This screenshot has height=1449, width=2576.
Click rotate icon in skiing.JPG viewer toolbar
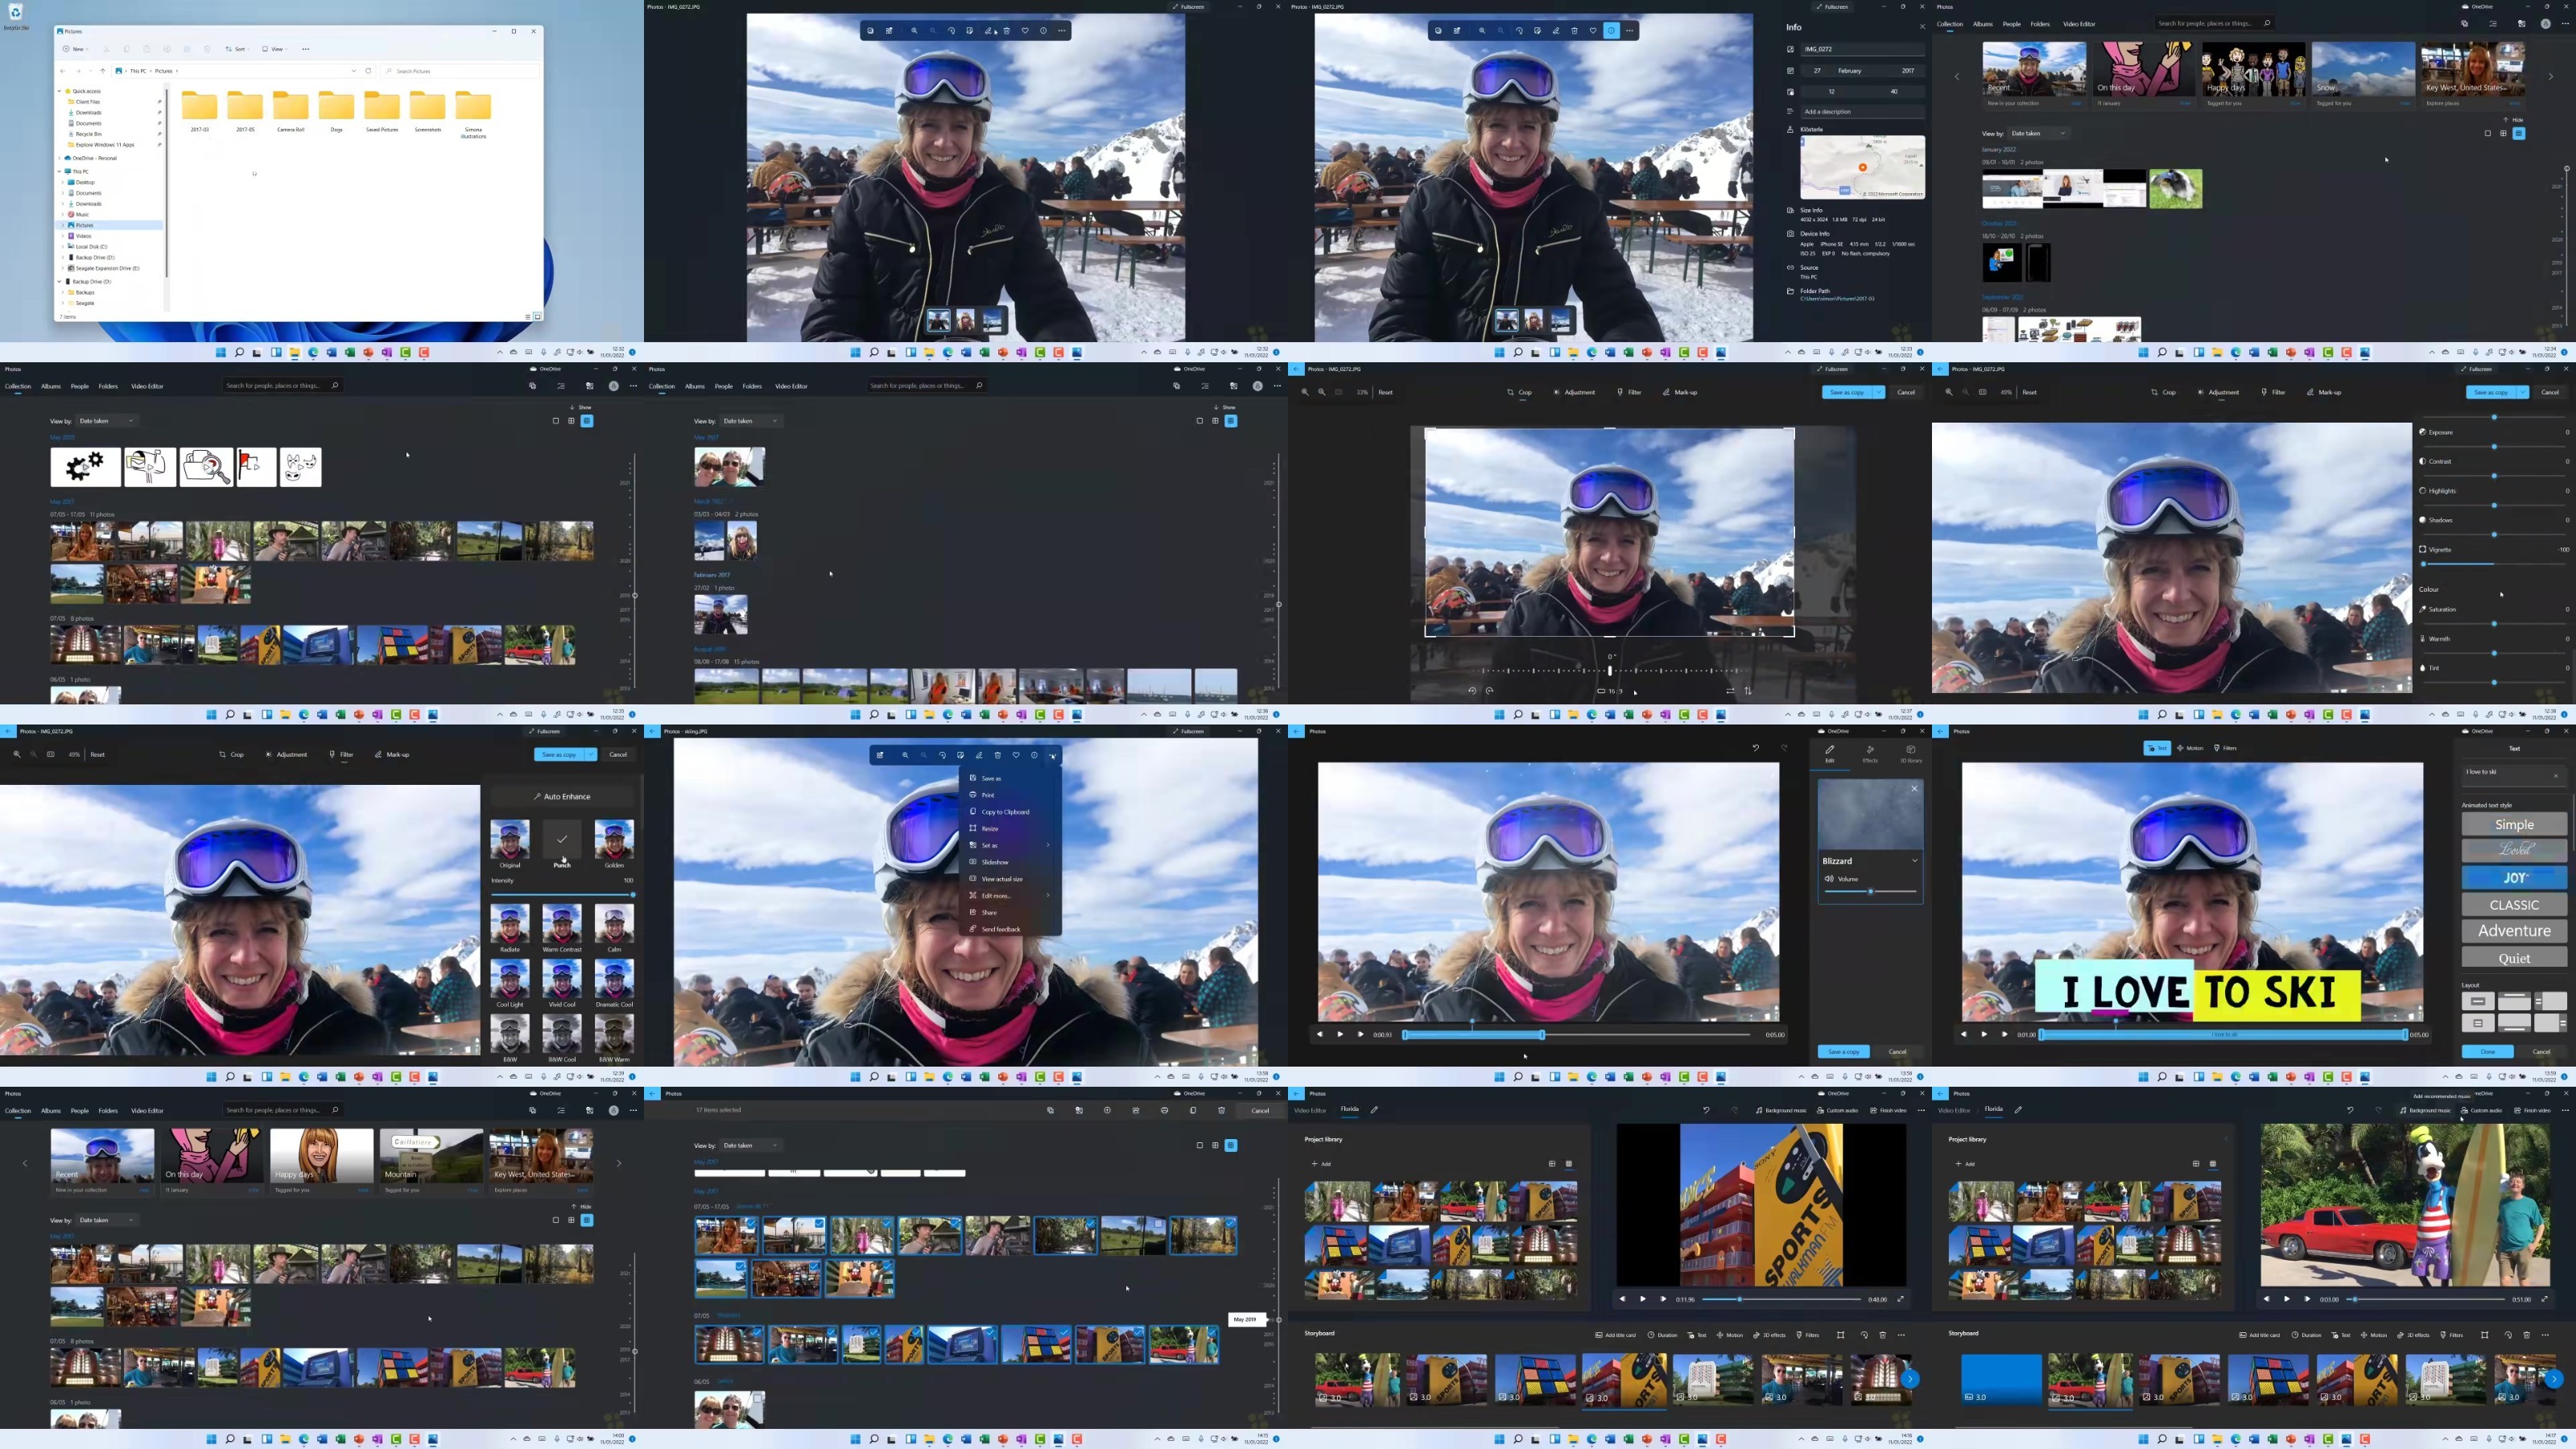point(942,755)
